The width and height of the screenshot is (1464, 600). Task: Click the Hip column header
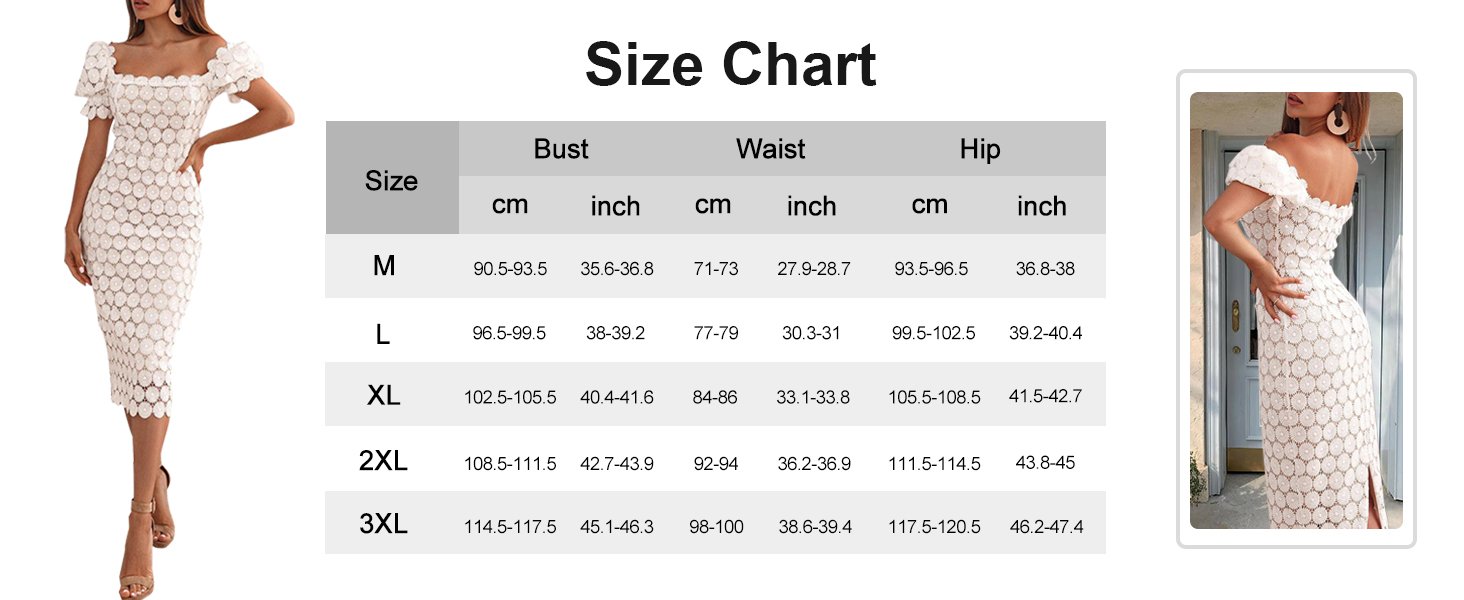[980, 150]
